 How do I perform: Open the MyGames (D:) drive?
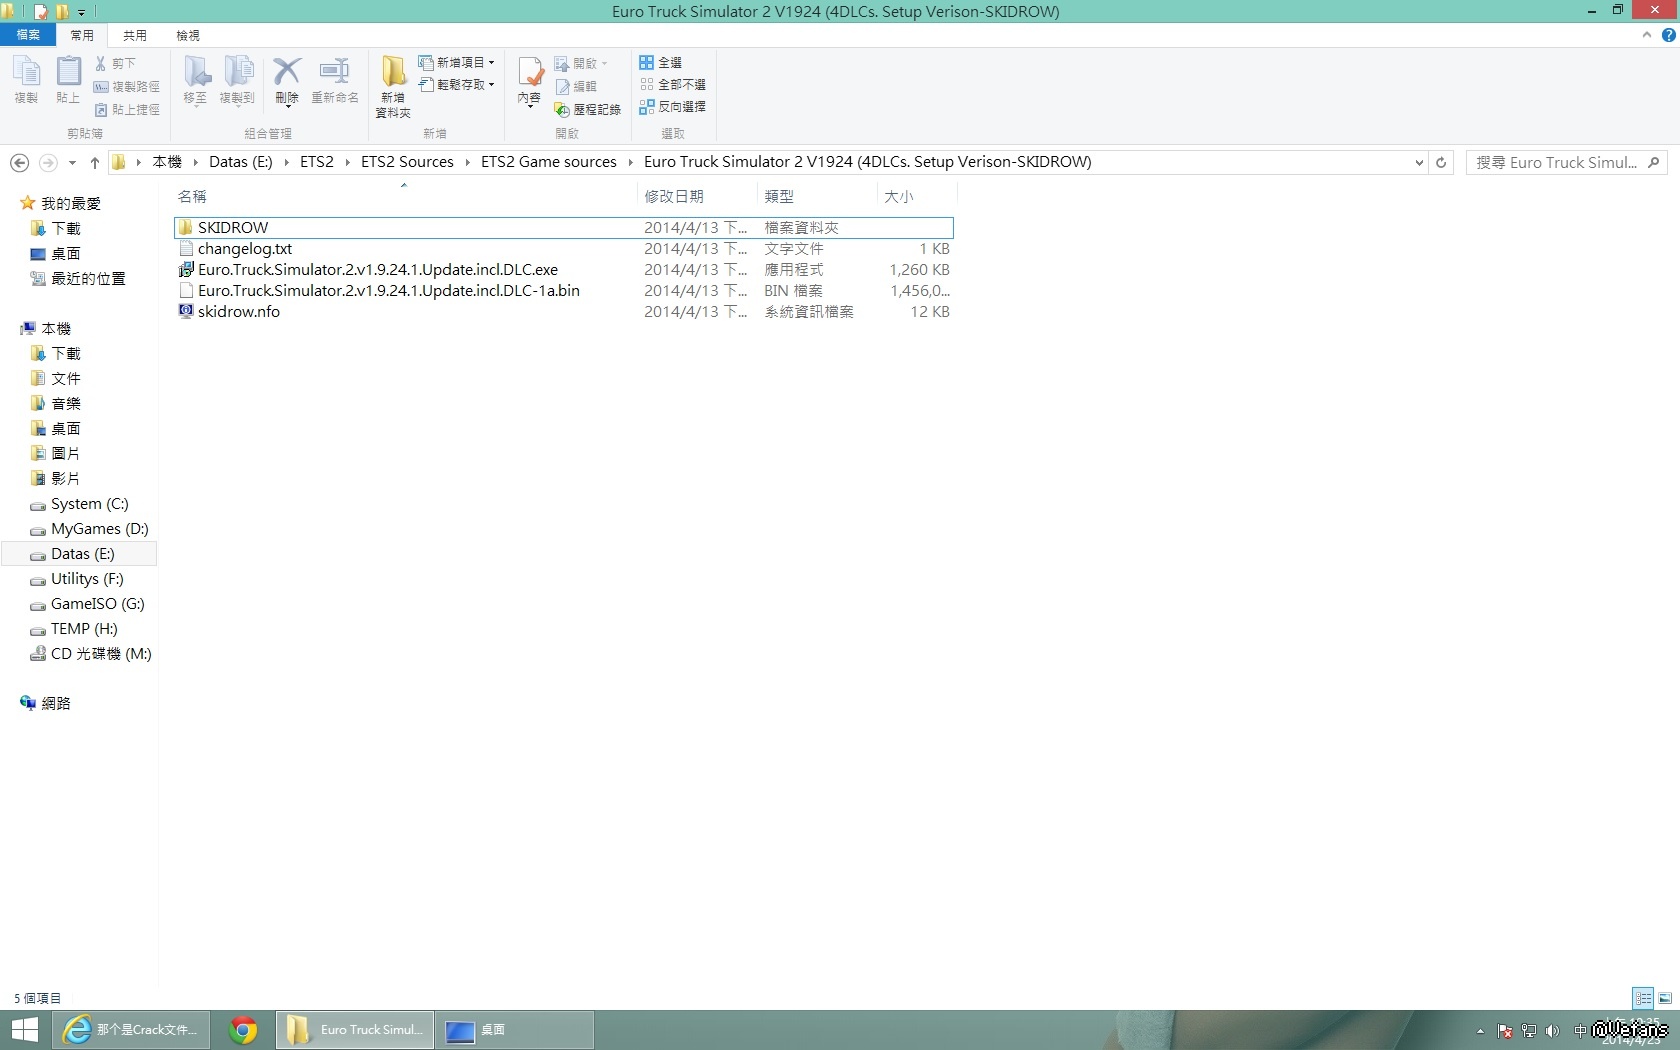(89, 528)
